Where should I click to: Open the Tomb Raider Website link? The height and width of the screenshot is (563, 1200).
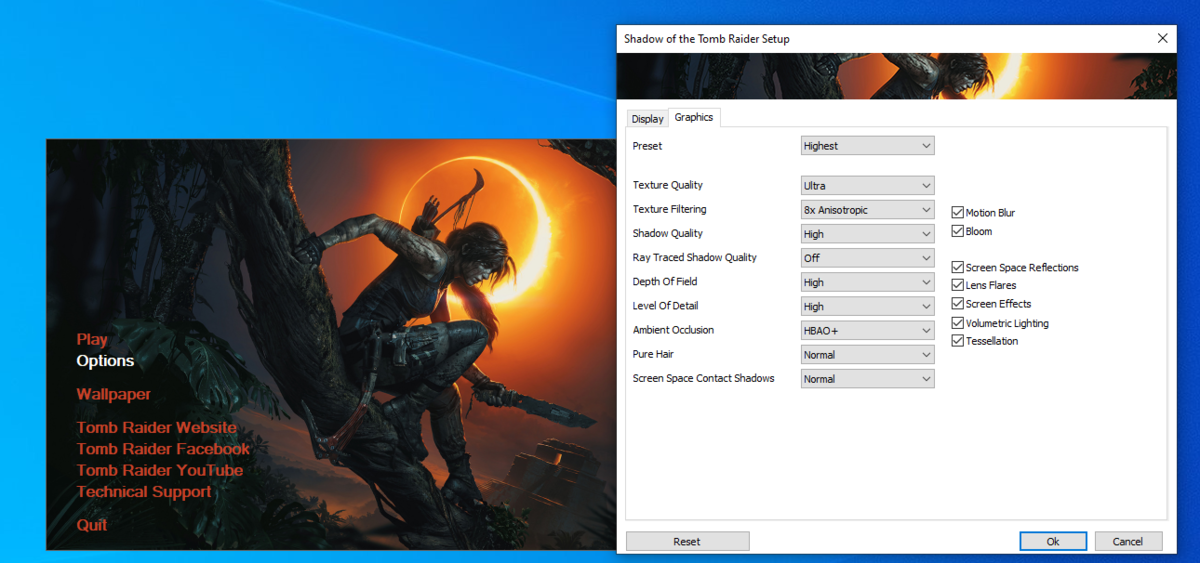(x=157, y=428)
